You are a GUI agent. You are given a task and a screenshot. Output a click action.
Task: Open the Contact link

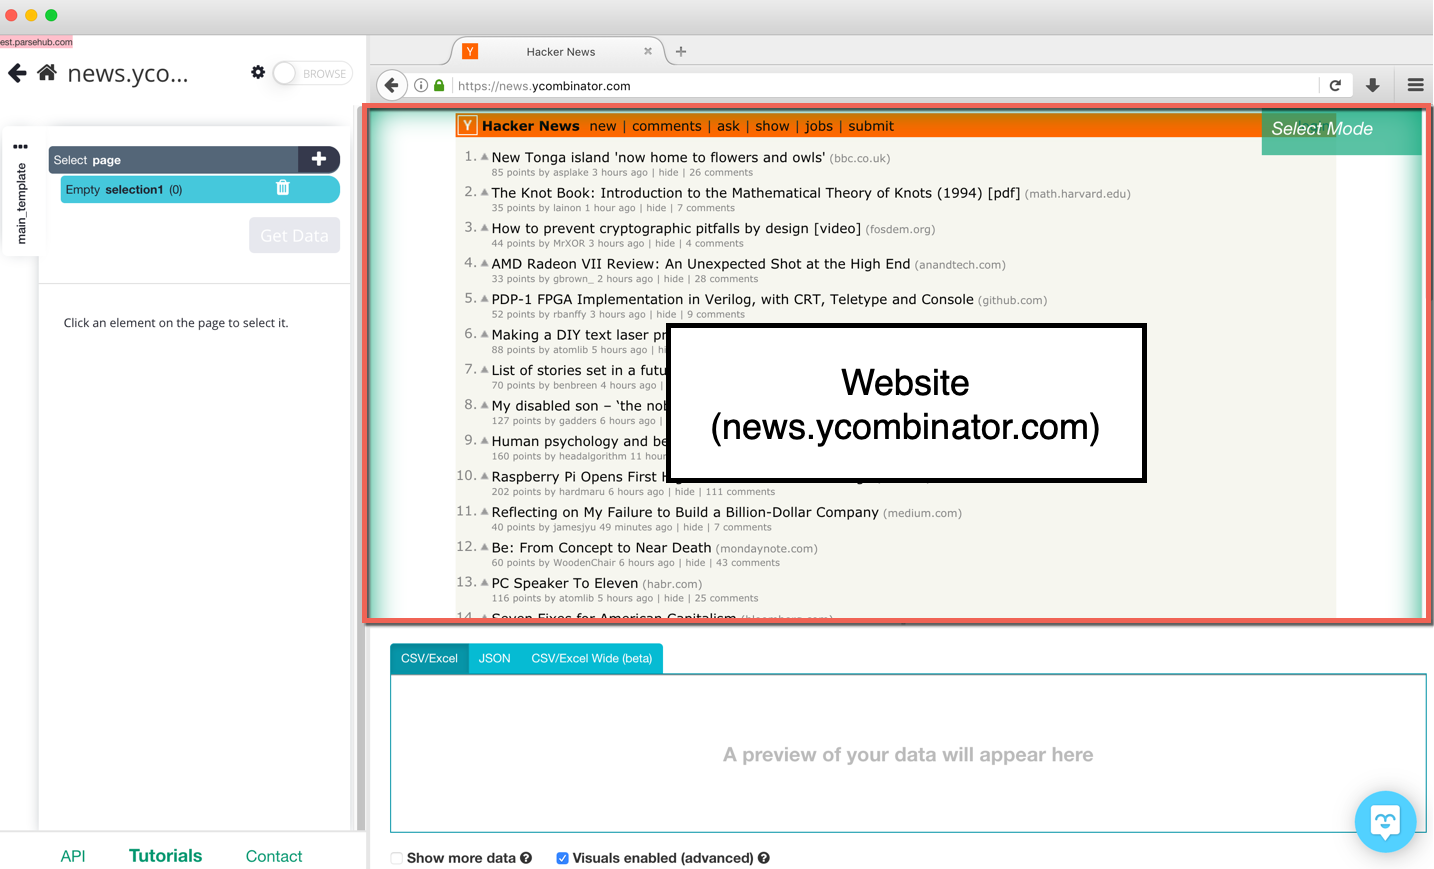pyautogui.click(x=274, y=856)
